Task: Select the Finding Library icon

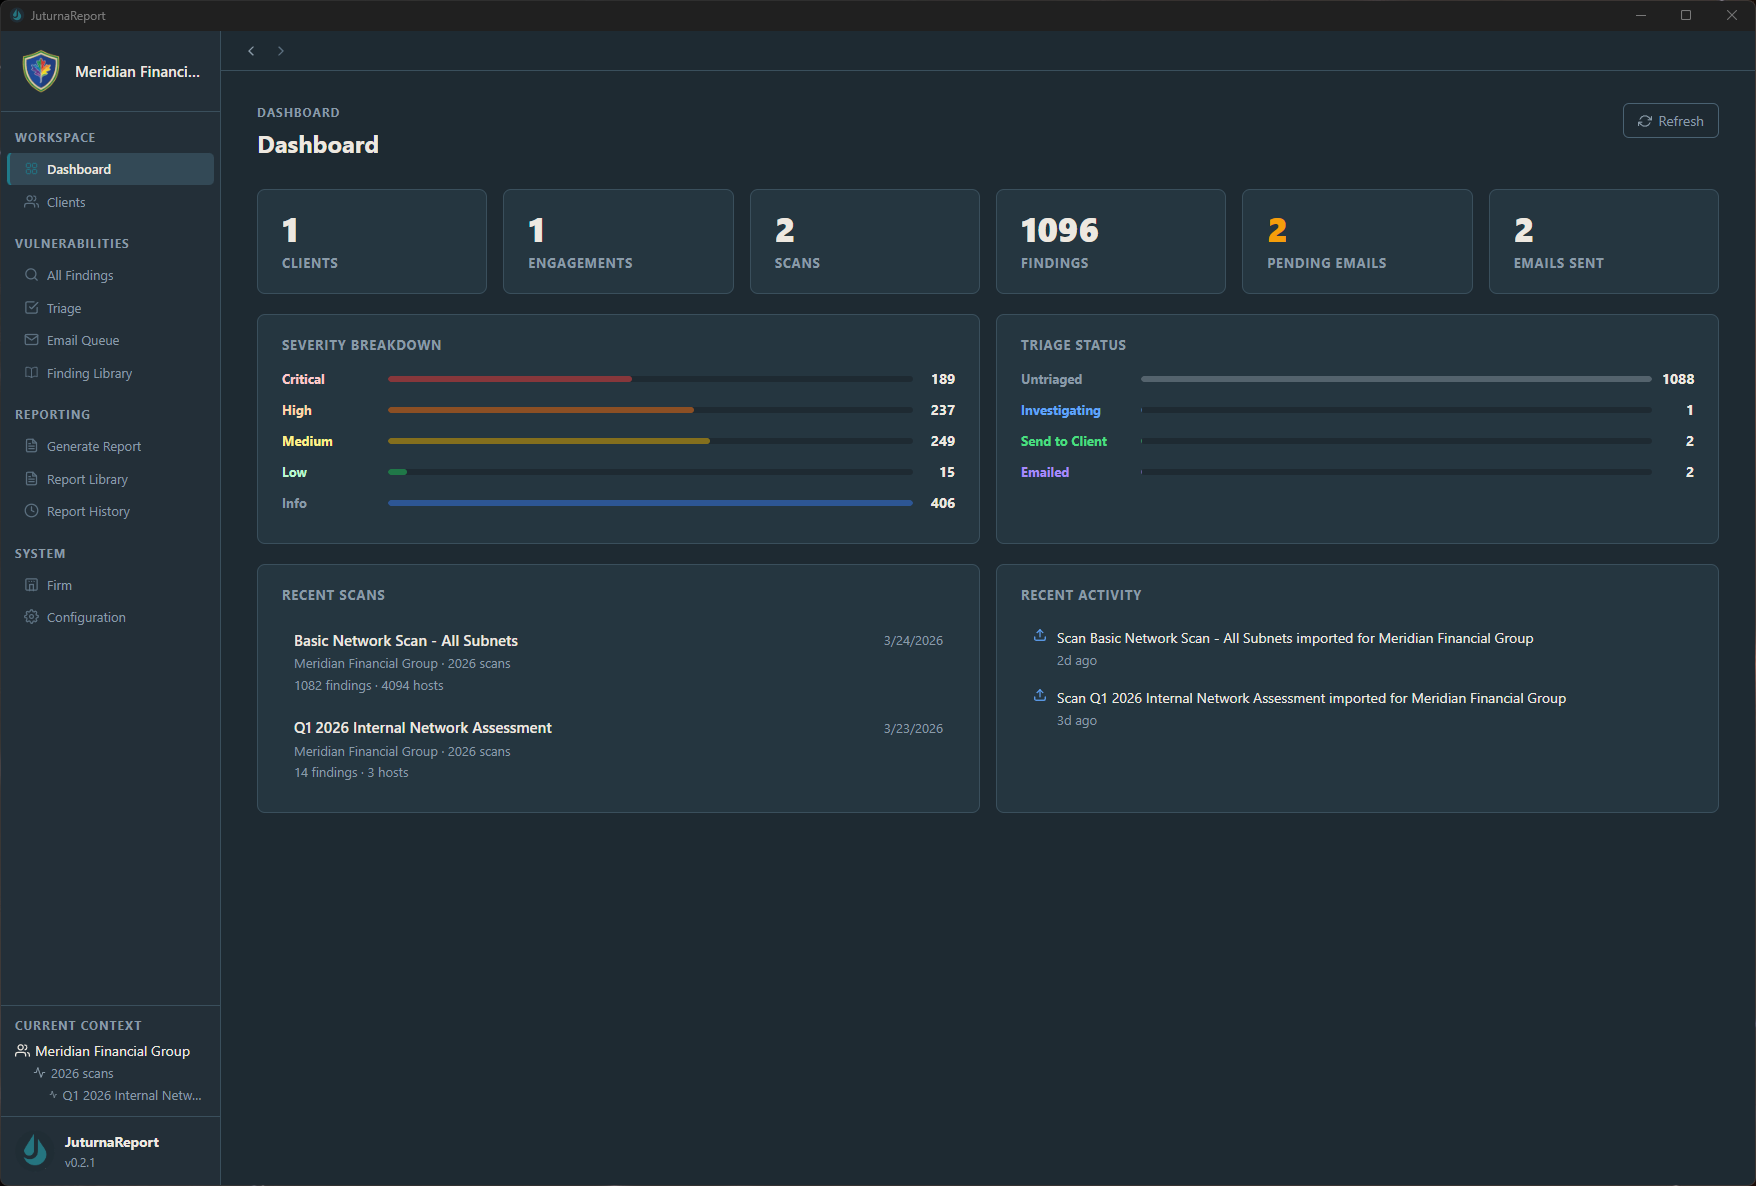Action: click(x=32, y=372)
